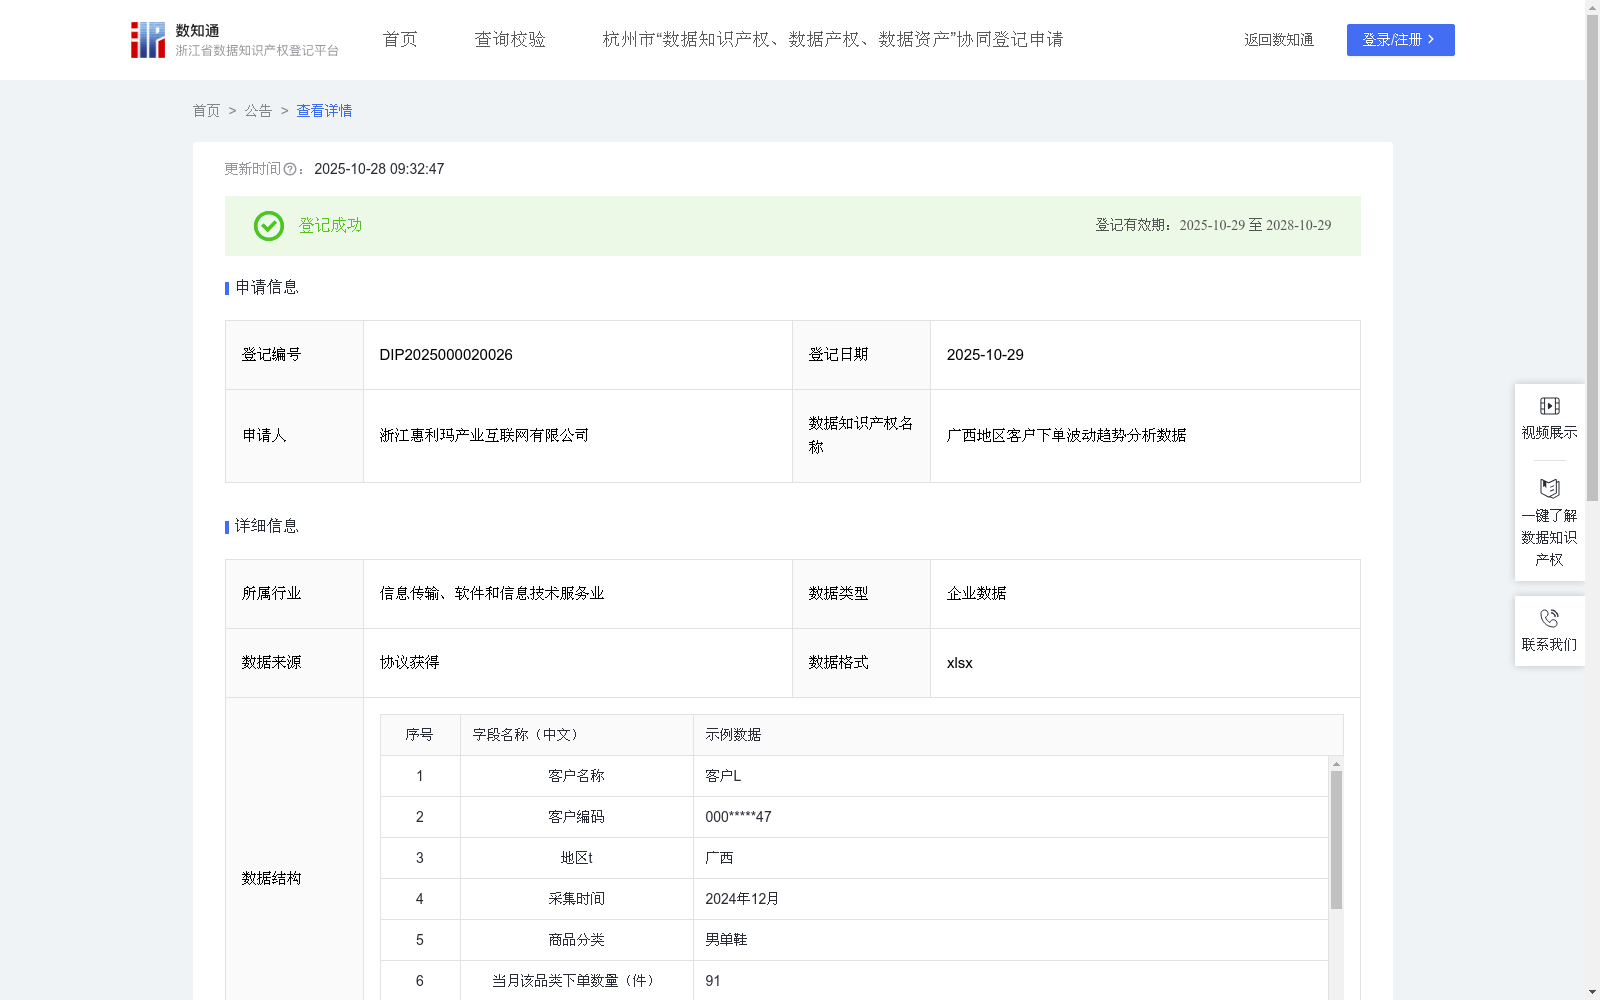Viewport: 1600px width, 1000px height.
Task: Open 杭州市协同登记申请 nav menu item
Action: (x=833, y=40)
